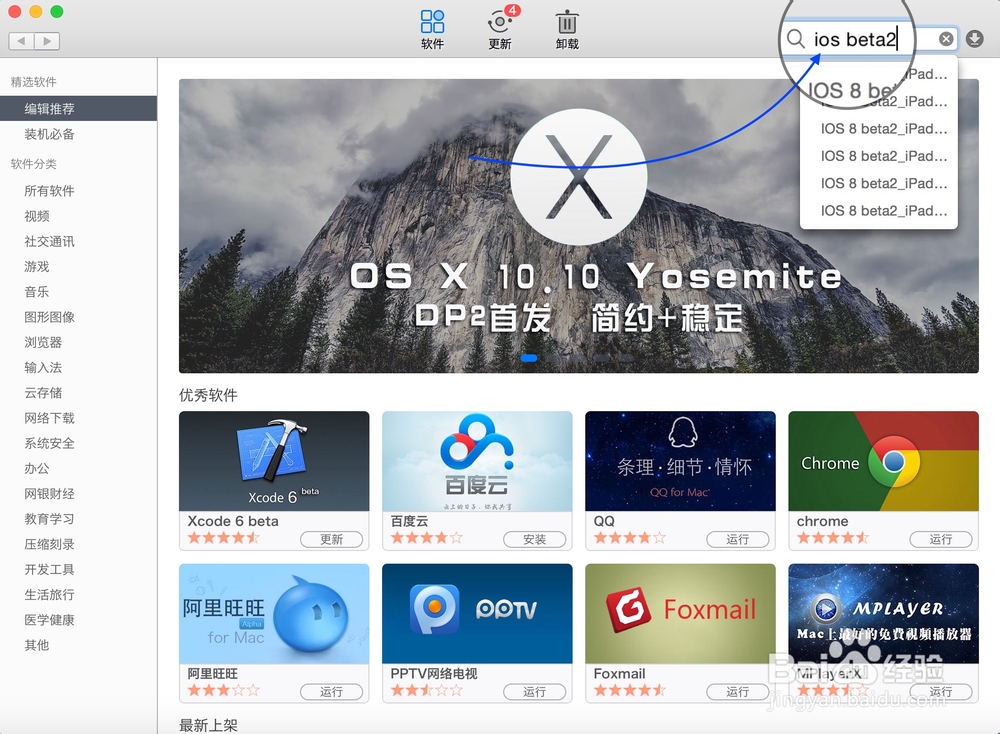Open the MPlayerX app thumbnail
Screen dimensions: 1000x734
883,613
